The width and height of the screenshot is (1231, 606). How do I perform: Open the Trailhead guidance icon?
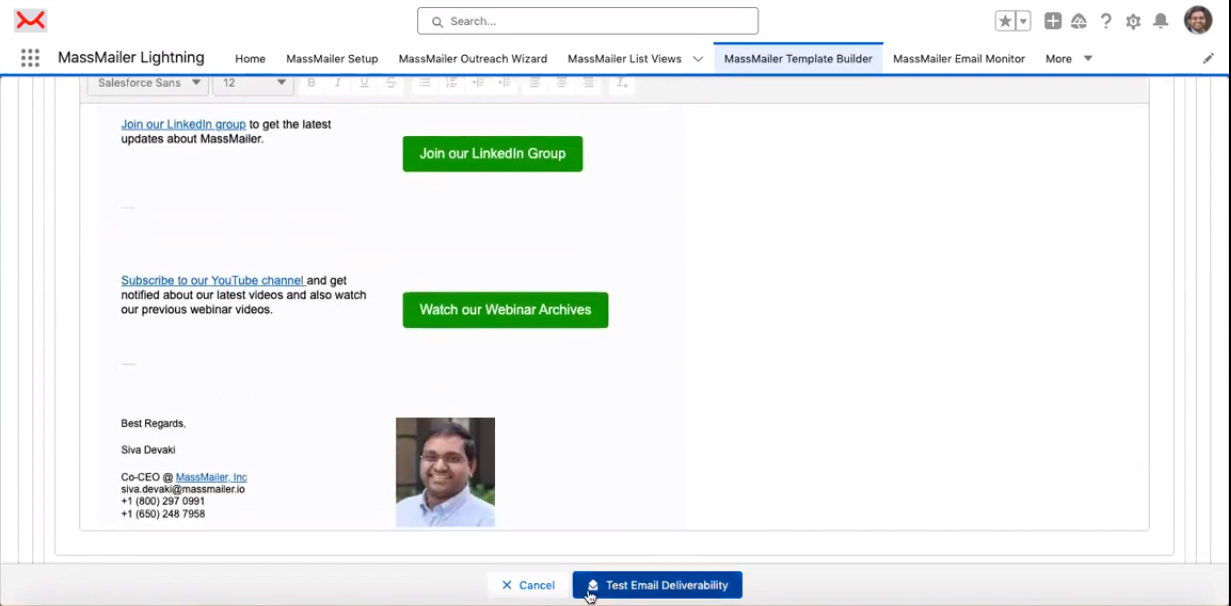(x=1079, y=21)
